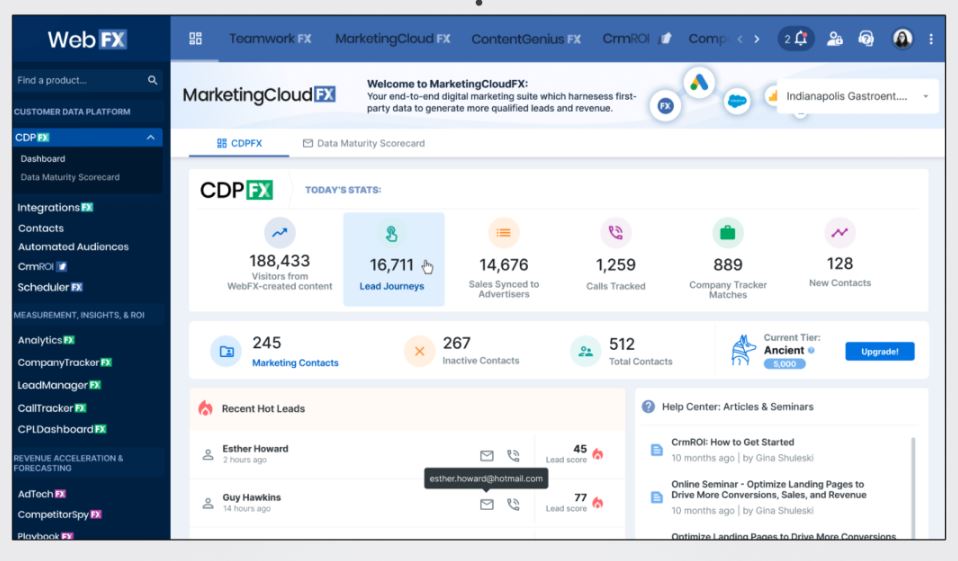The height and width of the screenshot is (561, 958).
Task: Open the ContentGeniusFX tab
Action: [x=526, y=38]
